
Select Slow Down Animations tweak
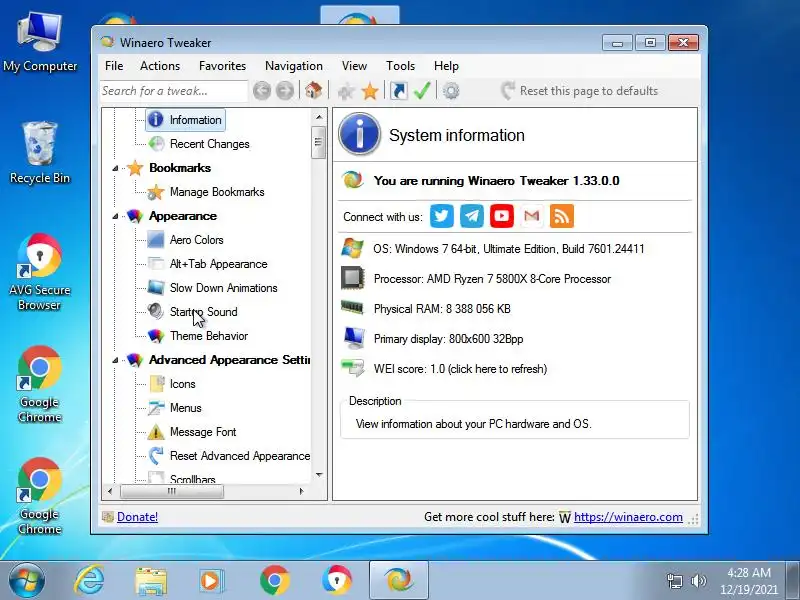(x=223, y=288)
